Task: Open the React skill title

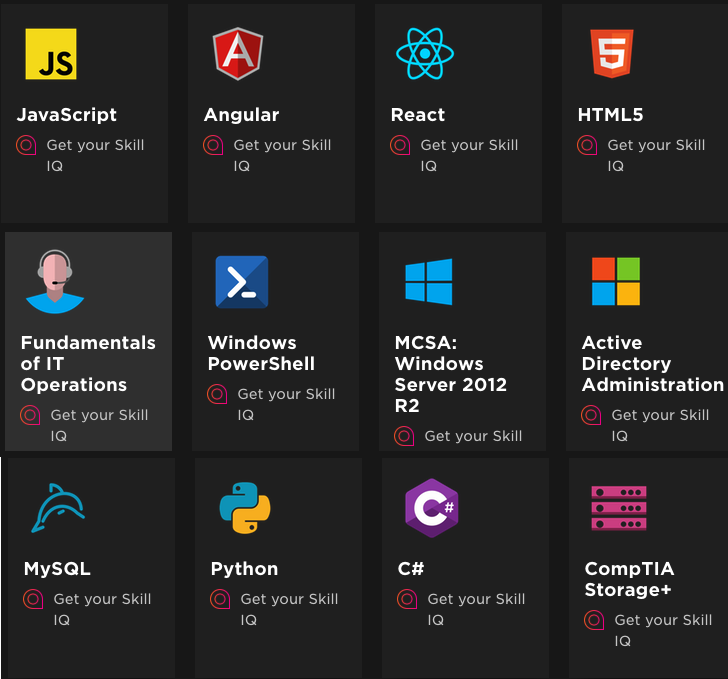Action: 418,115
